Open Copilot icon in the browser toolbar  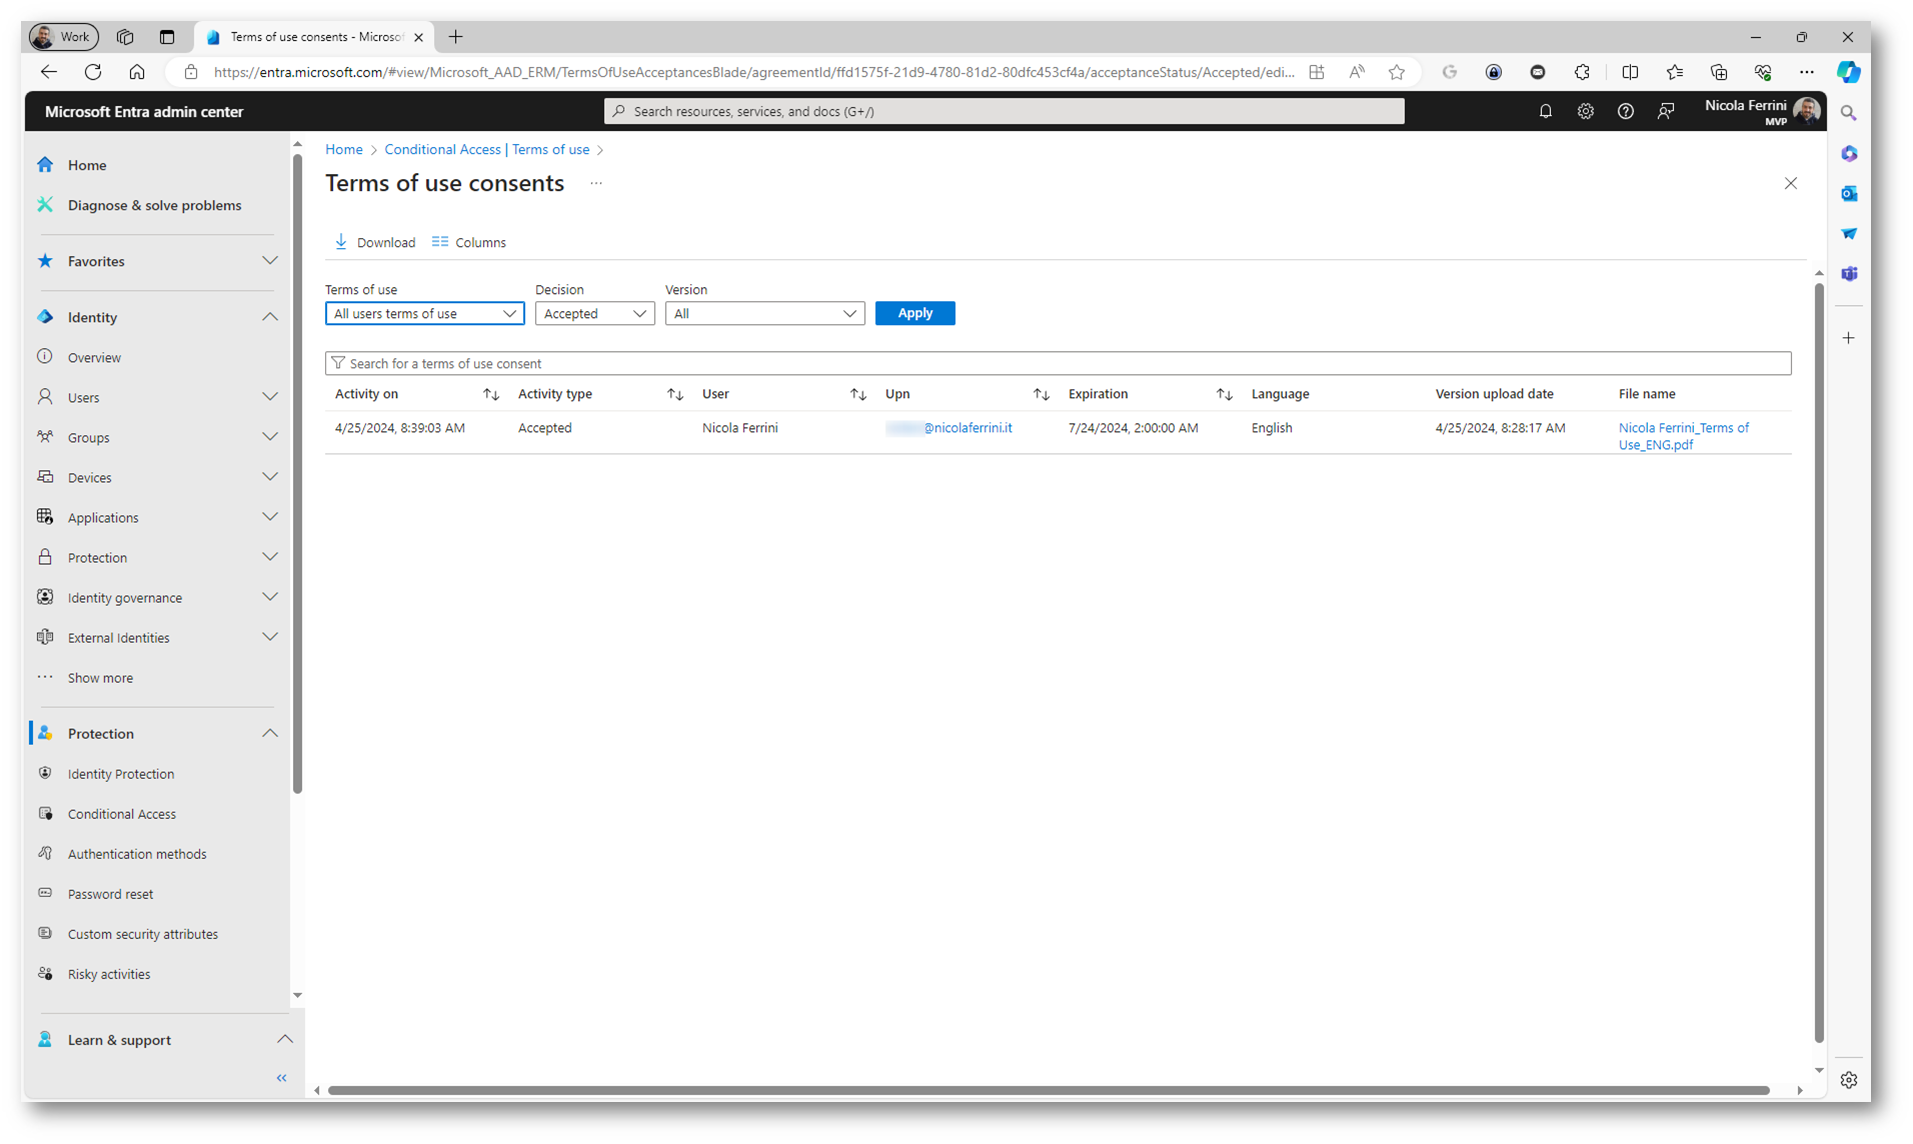pyautogui.click(x=1848, y=72)
